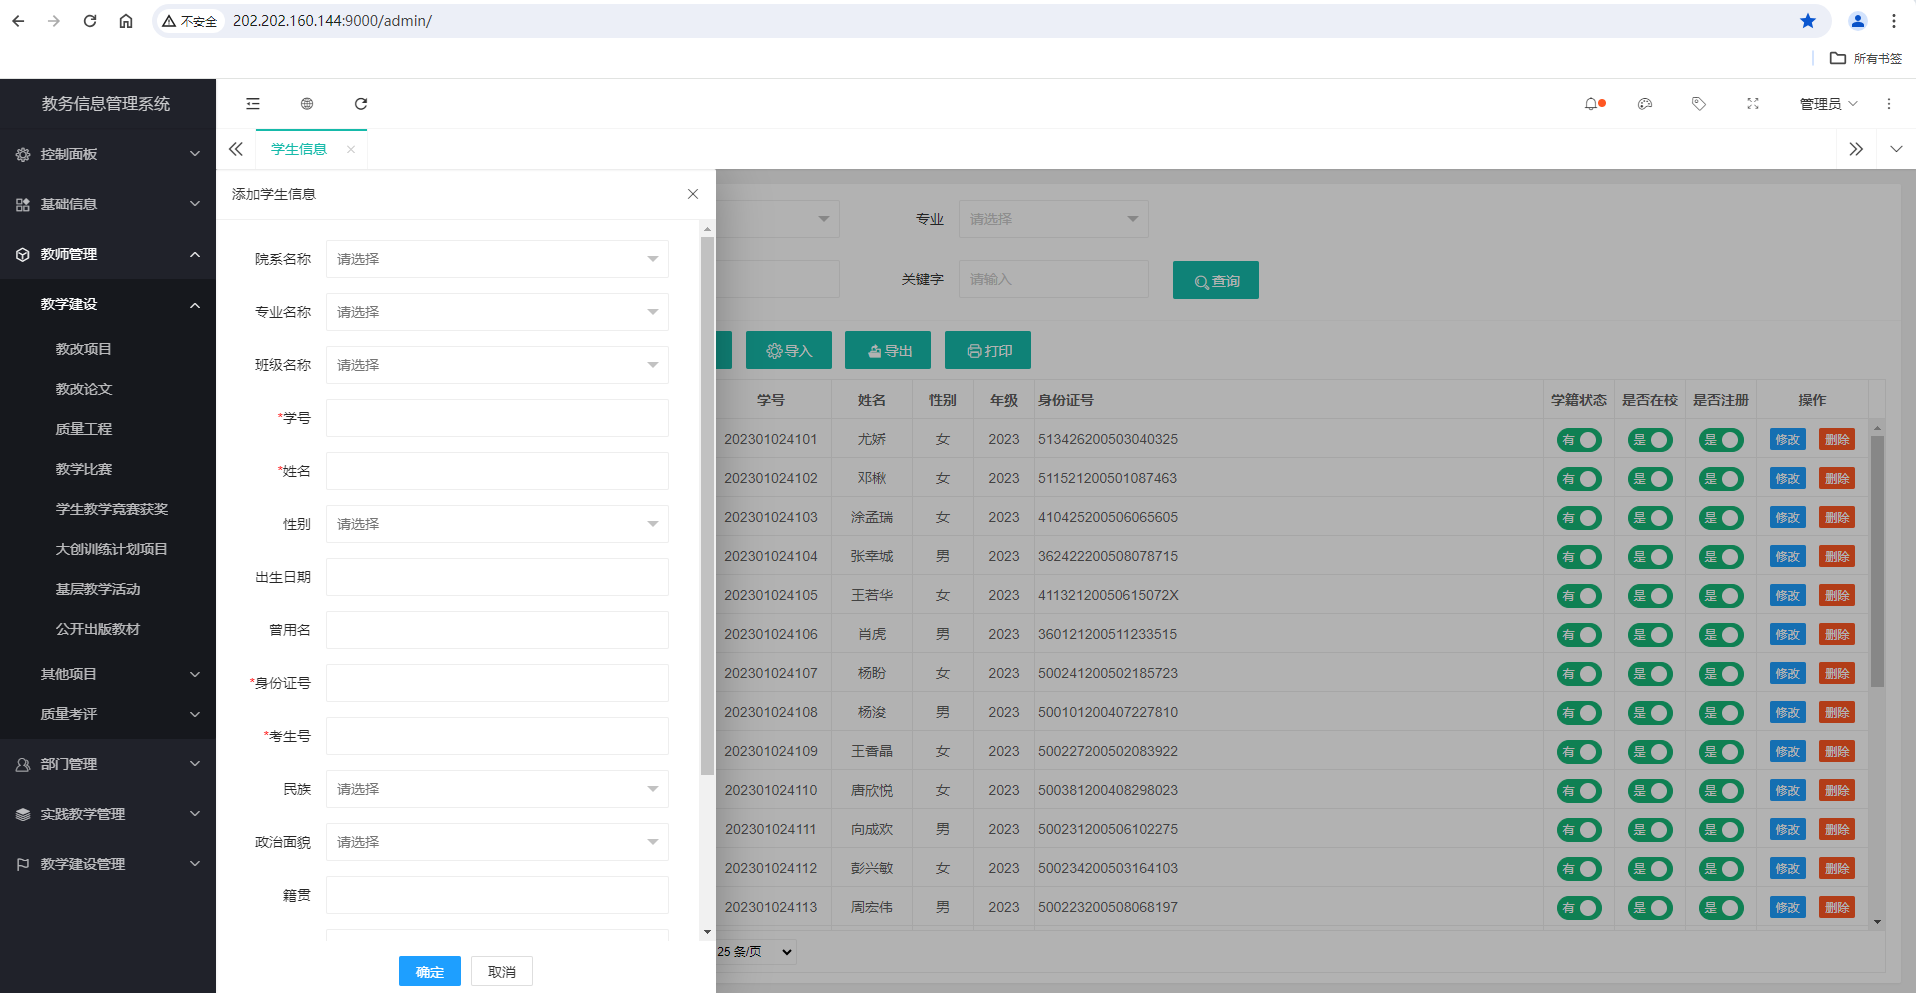Expand the 基础信息 sidebar menu
The height and width of the screenshot is (993, 1916).
pyautogui.click(x=108, y=204)
